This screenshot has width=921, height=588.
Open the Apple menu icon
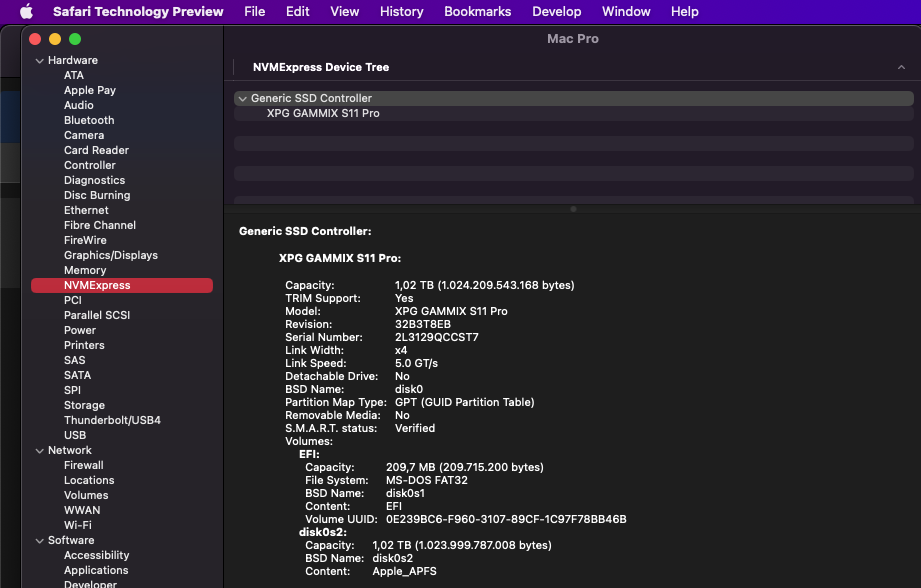click(x=26, y=11)
